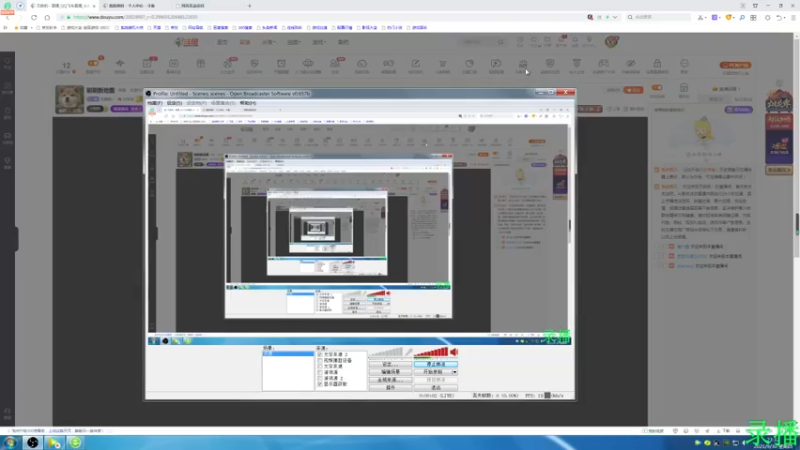The image size is (800, 450).
Task: Select the highlighted scene in OBS scene list
Action: (x=288, y=354)
